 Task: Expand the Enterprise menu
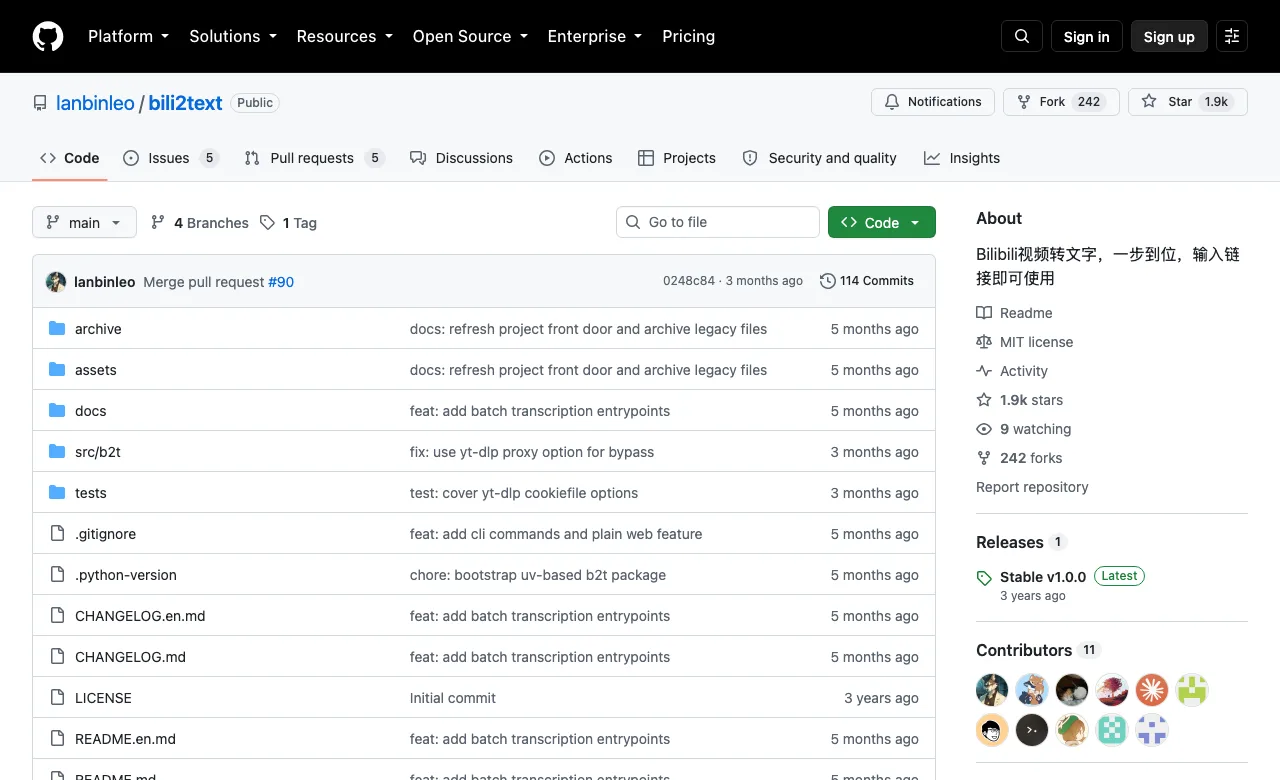[595, 36]
